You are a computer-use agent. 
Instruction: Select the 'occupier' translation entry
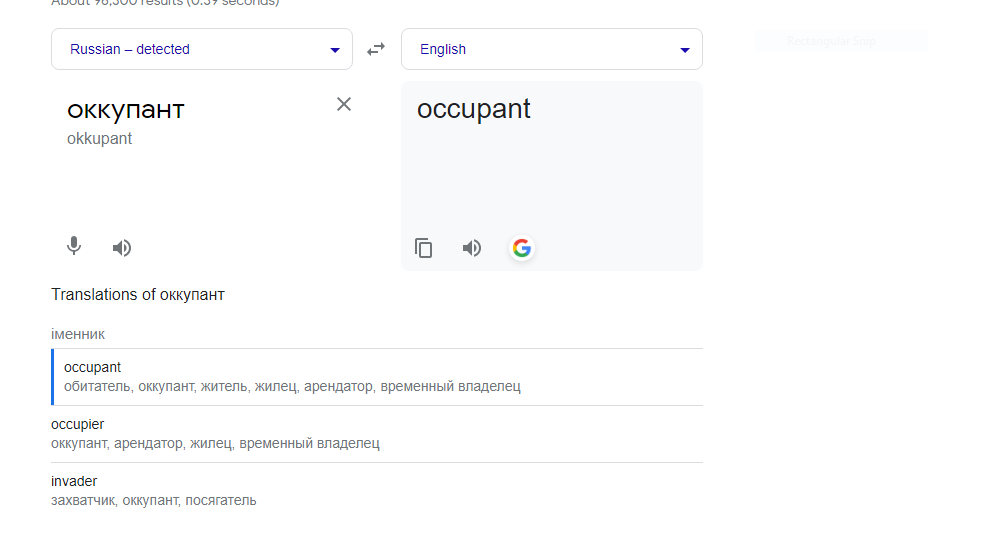tap(77, 424)
